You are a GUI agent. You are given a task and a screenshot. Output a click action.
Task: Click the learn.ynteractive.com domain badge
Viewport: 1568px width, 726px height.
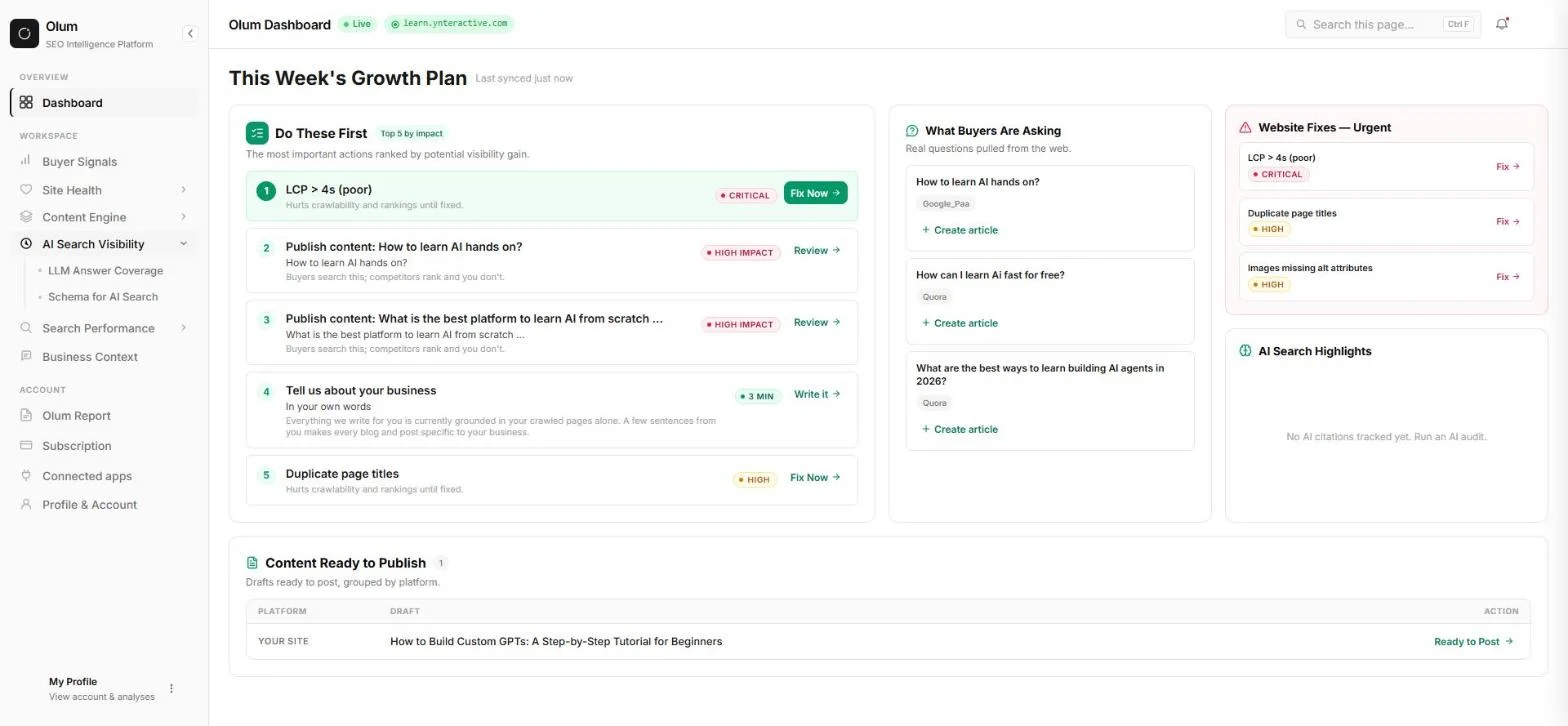click(448, 24)
